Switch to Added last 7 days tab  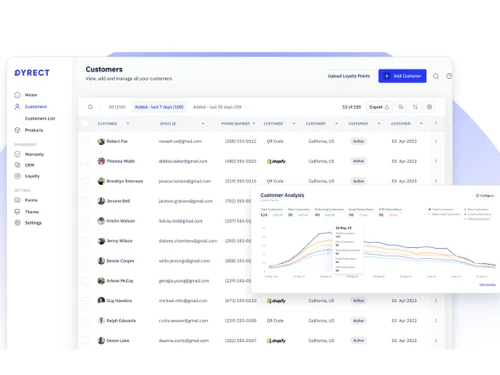159,107
